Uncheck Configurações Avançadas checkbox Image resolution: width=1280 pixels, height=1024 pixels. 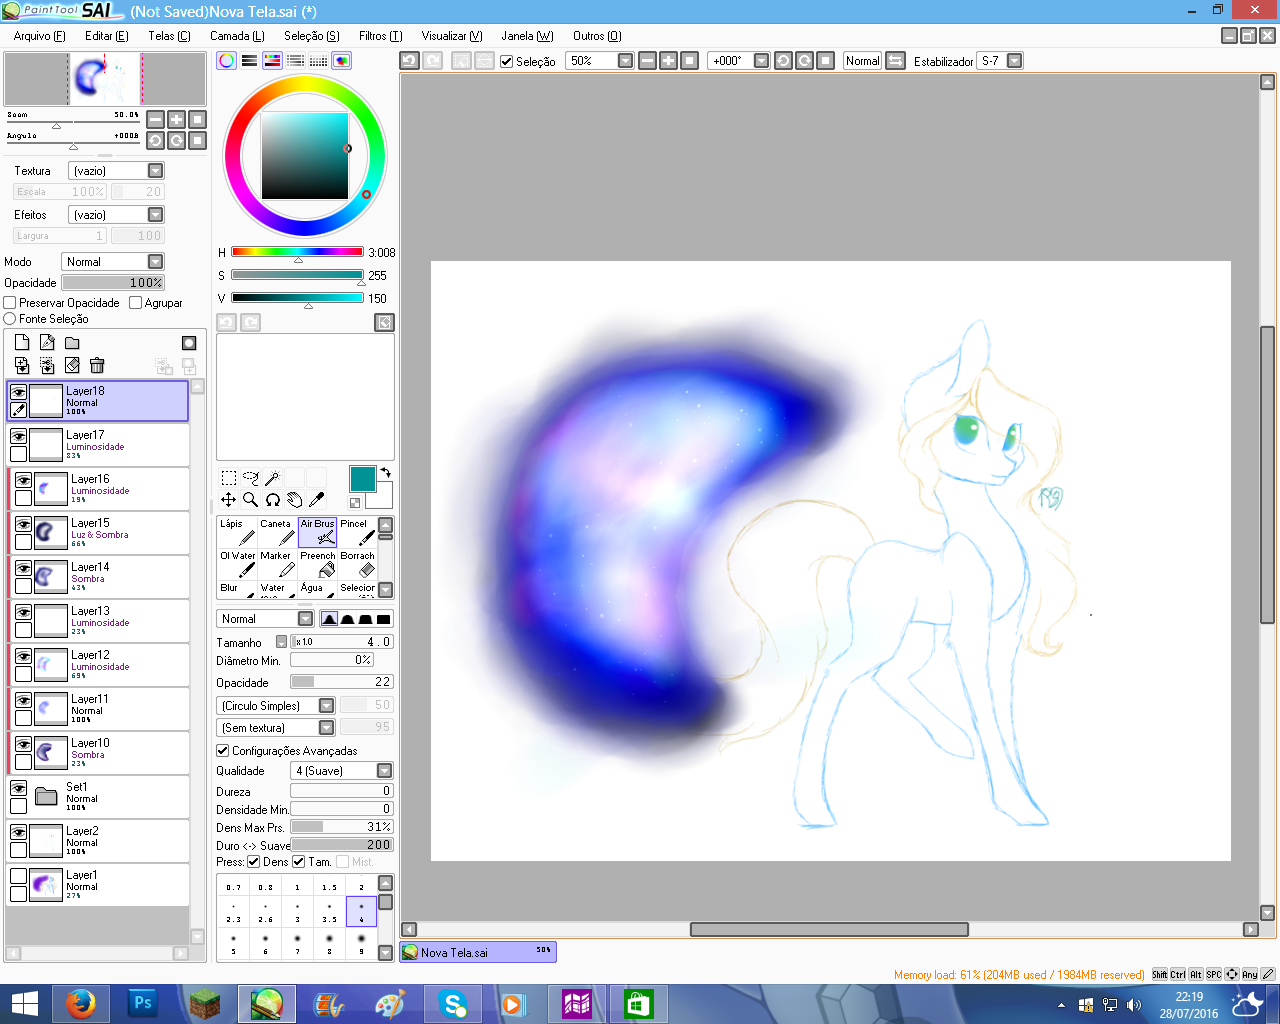[x=223, y=751]
